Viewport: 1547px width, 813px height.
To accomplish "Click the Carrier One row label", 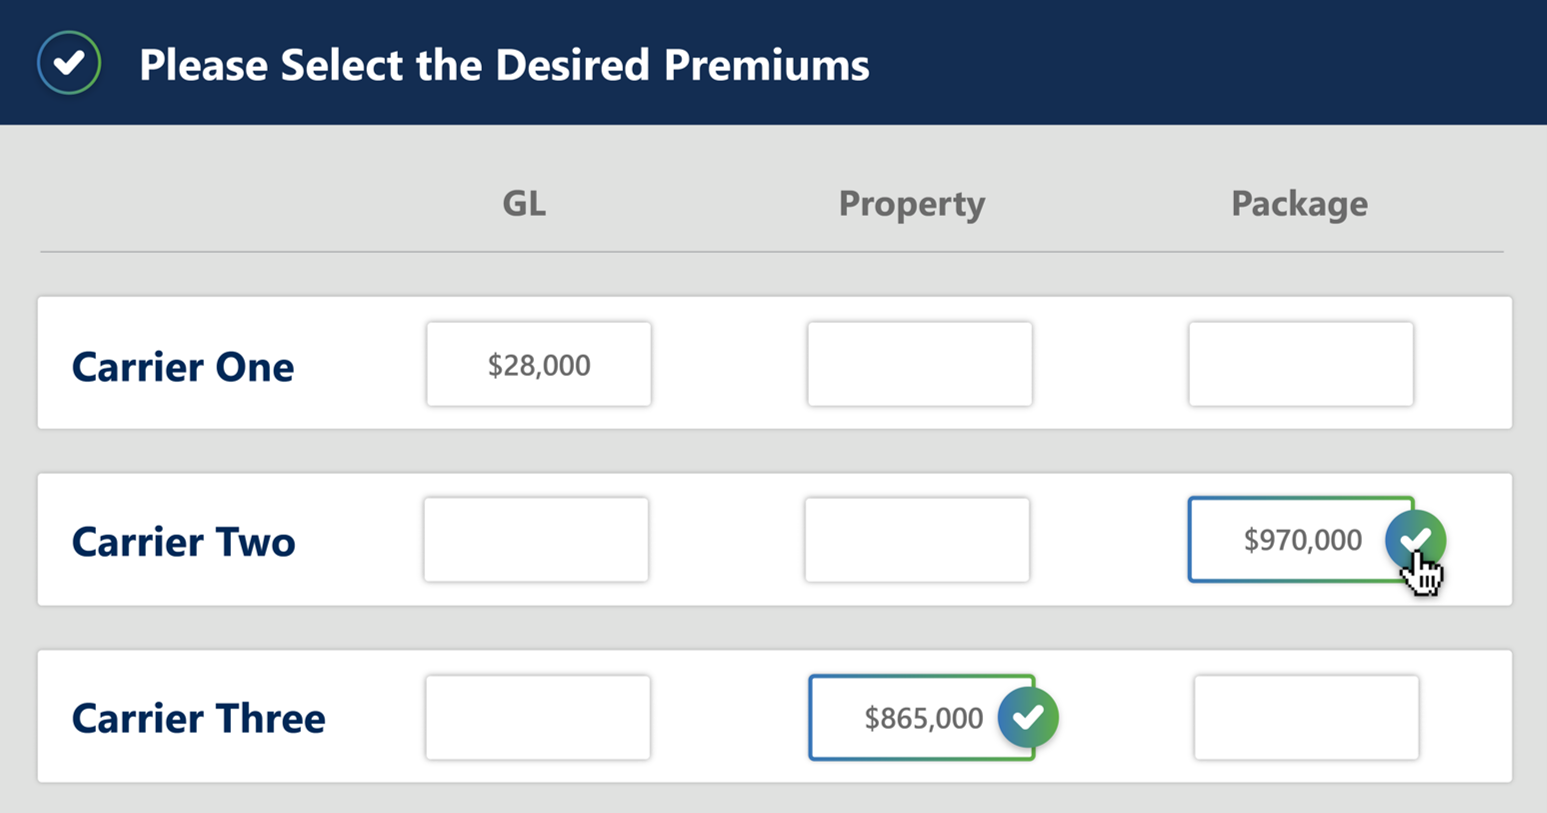I will 183,367.
